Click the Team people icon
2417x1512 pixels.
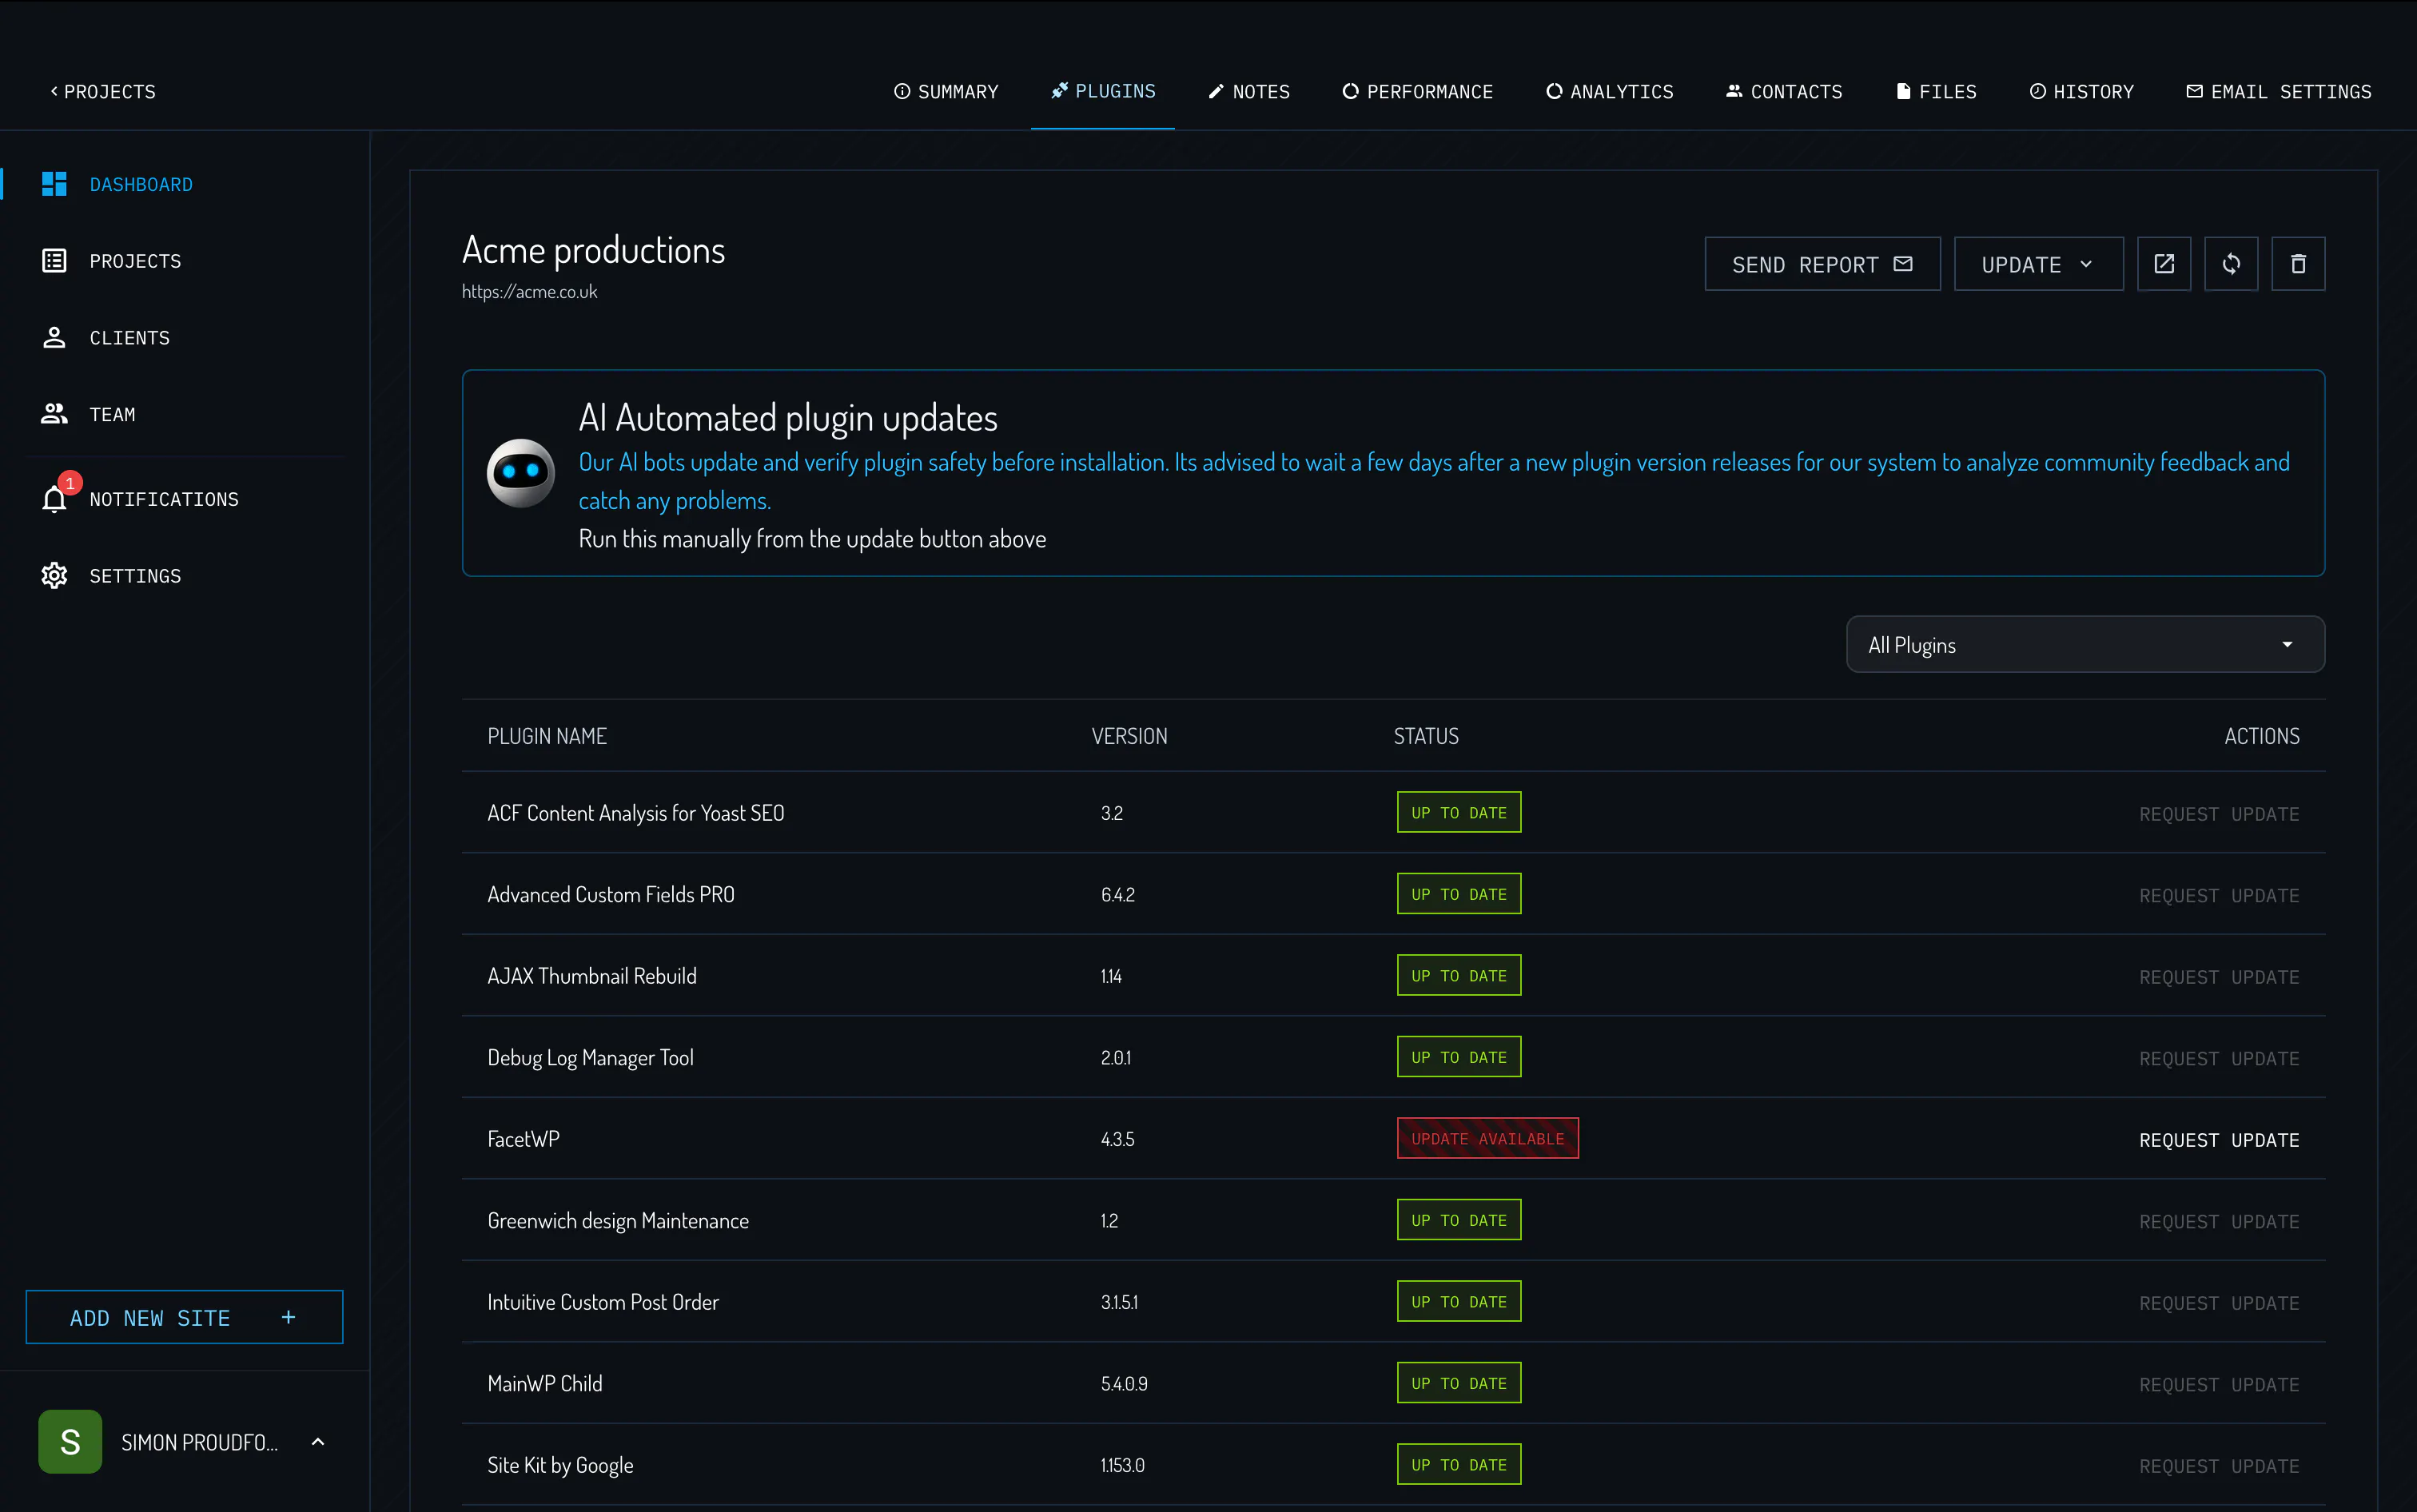click(x=54, y=414)
